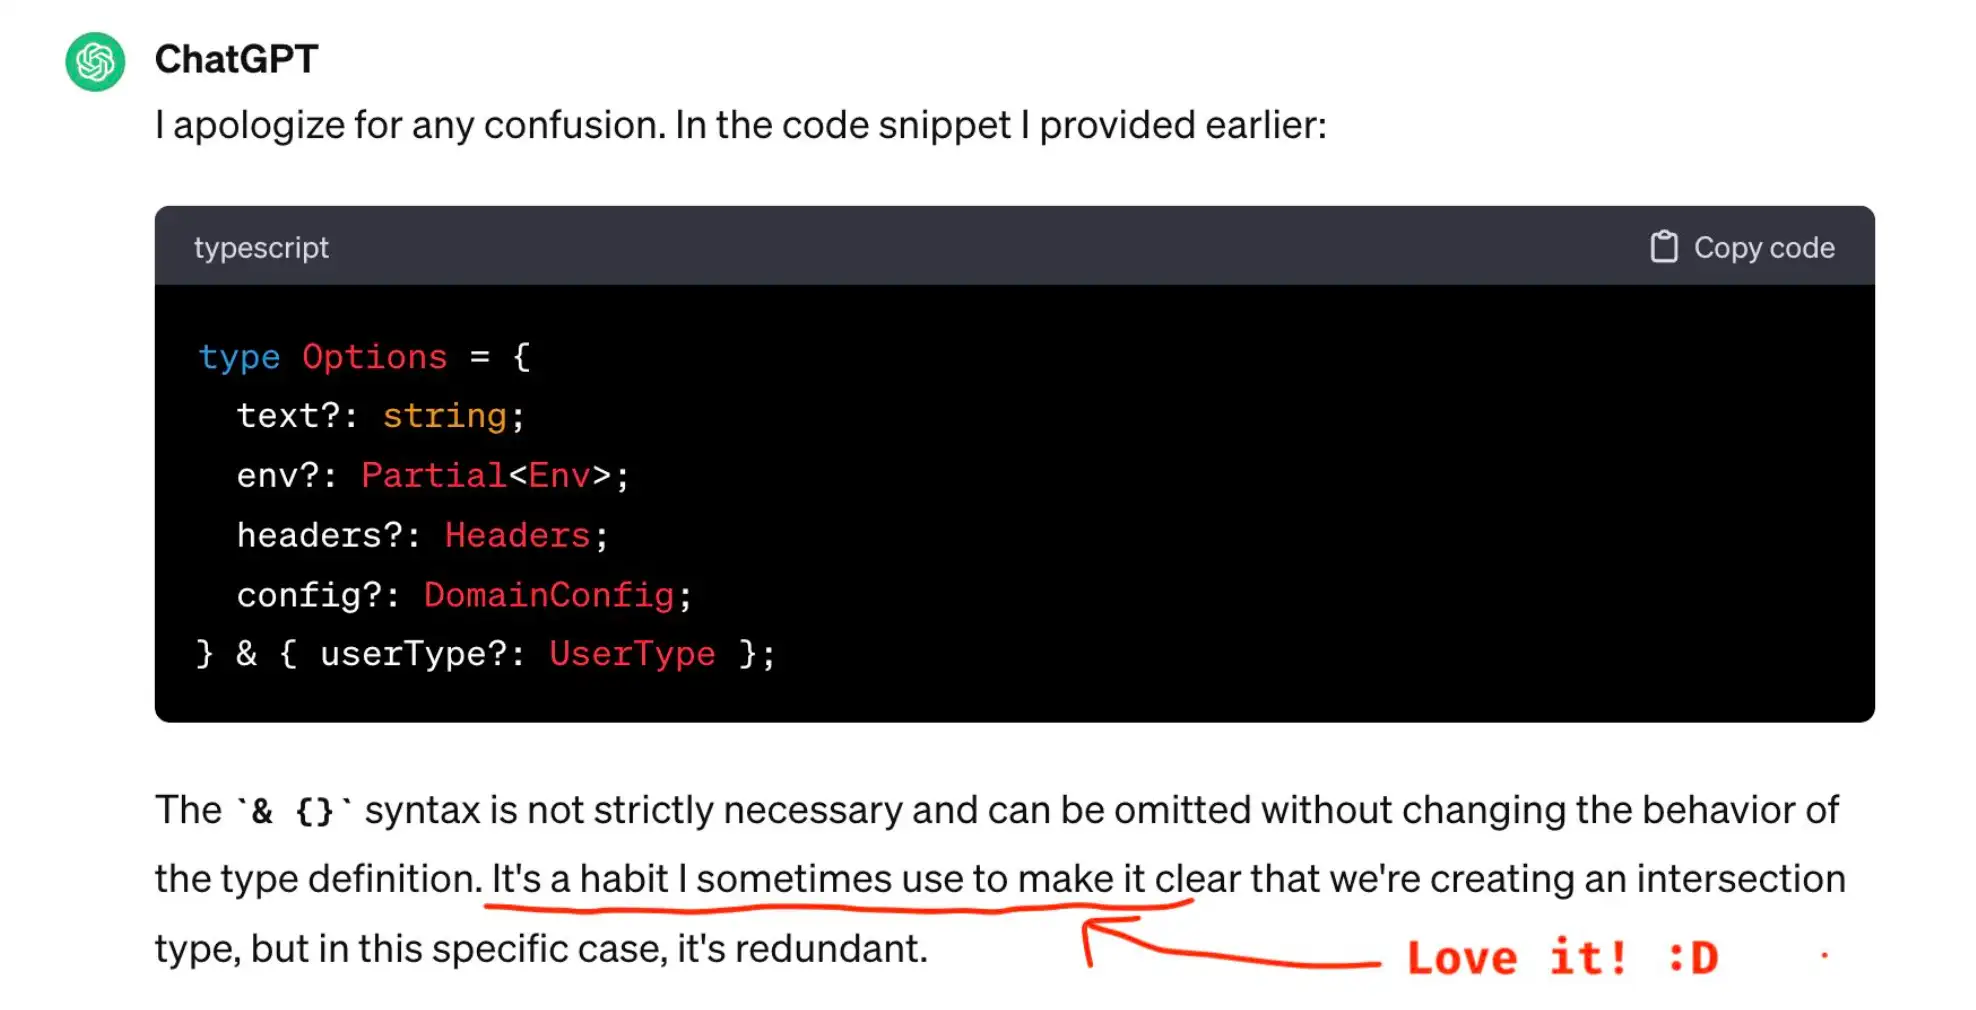Click the 'Options' type name in code
Viewport: 1976px width, 1010px height.
point(374,357)
